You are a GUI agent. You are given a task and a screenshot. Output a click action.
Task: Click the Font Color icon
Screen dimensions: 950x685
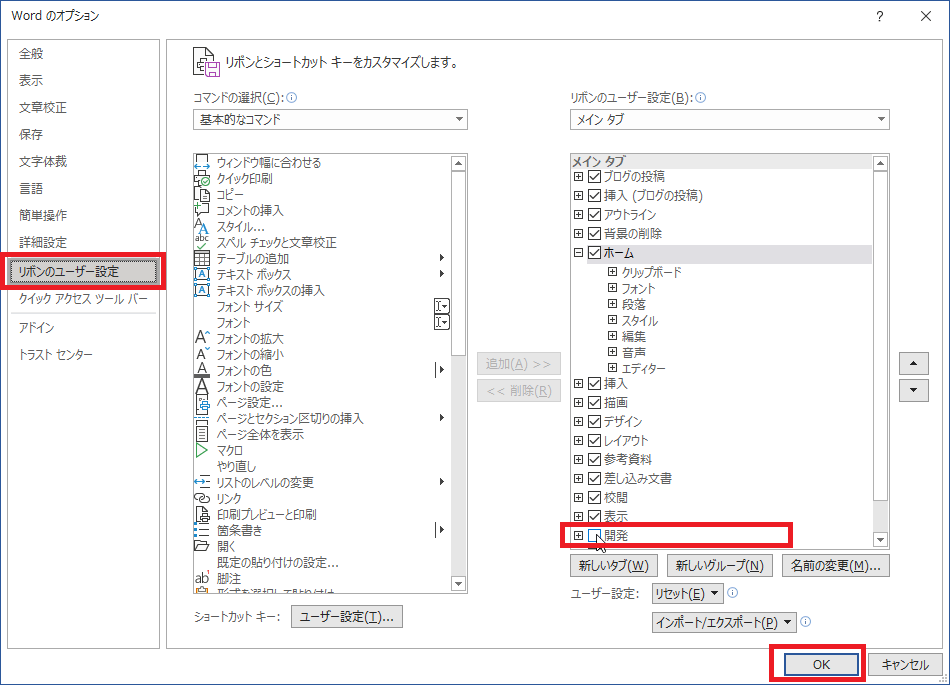click(x=202, y=370)
